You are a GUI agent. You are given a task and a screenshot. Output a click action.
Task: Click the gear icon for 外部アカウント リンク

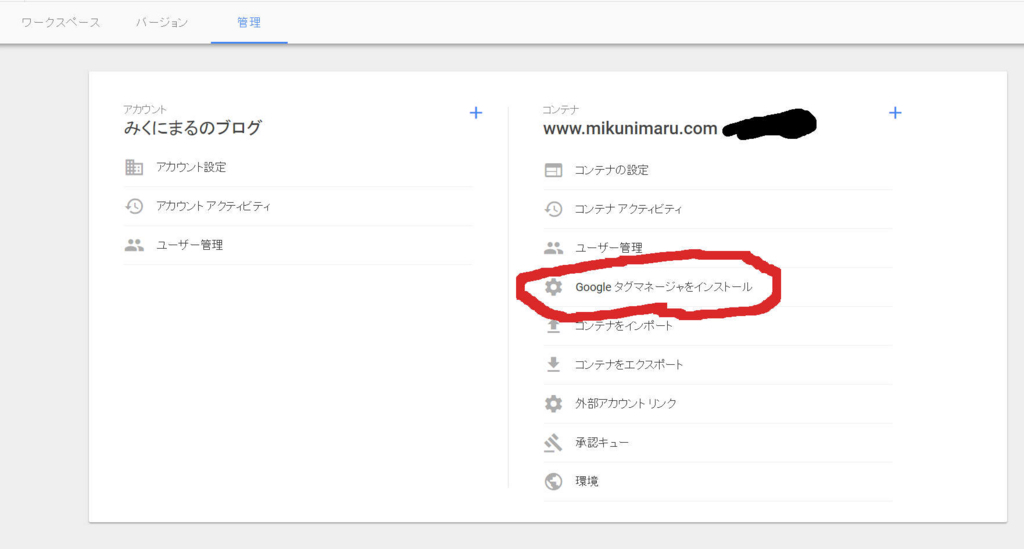coord(553,403)
